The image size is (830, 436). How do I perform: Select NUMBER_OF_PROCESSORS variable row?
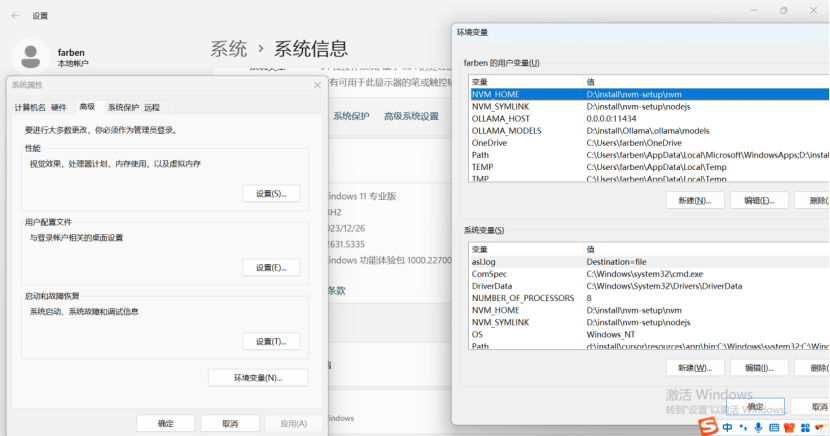click(x=649, y=298)
